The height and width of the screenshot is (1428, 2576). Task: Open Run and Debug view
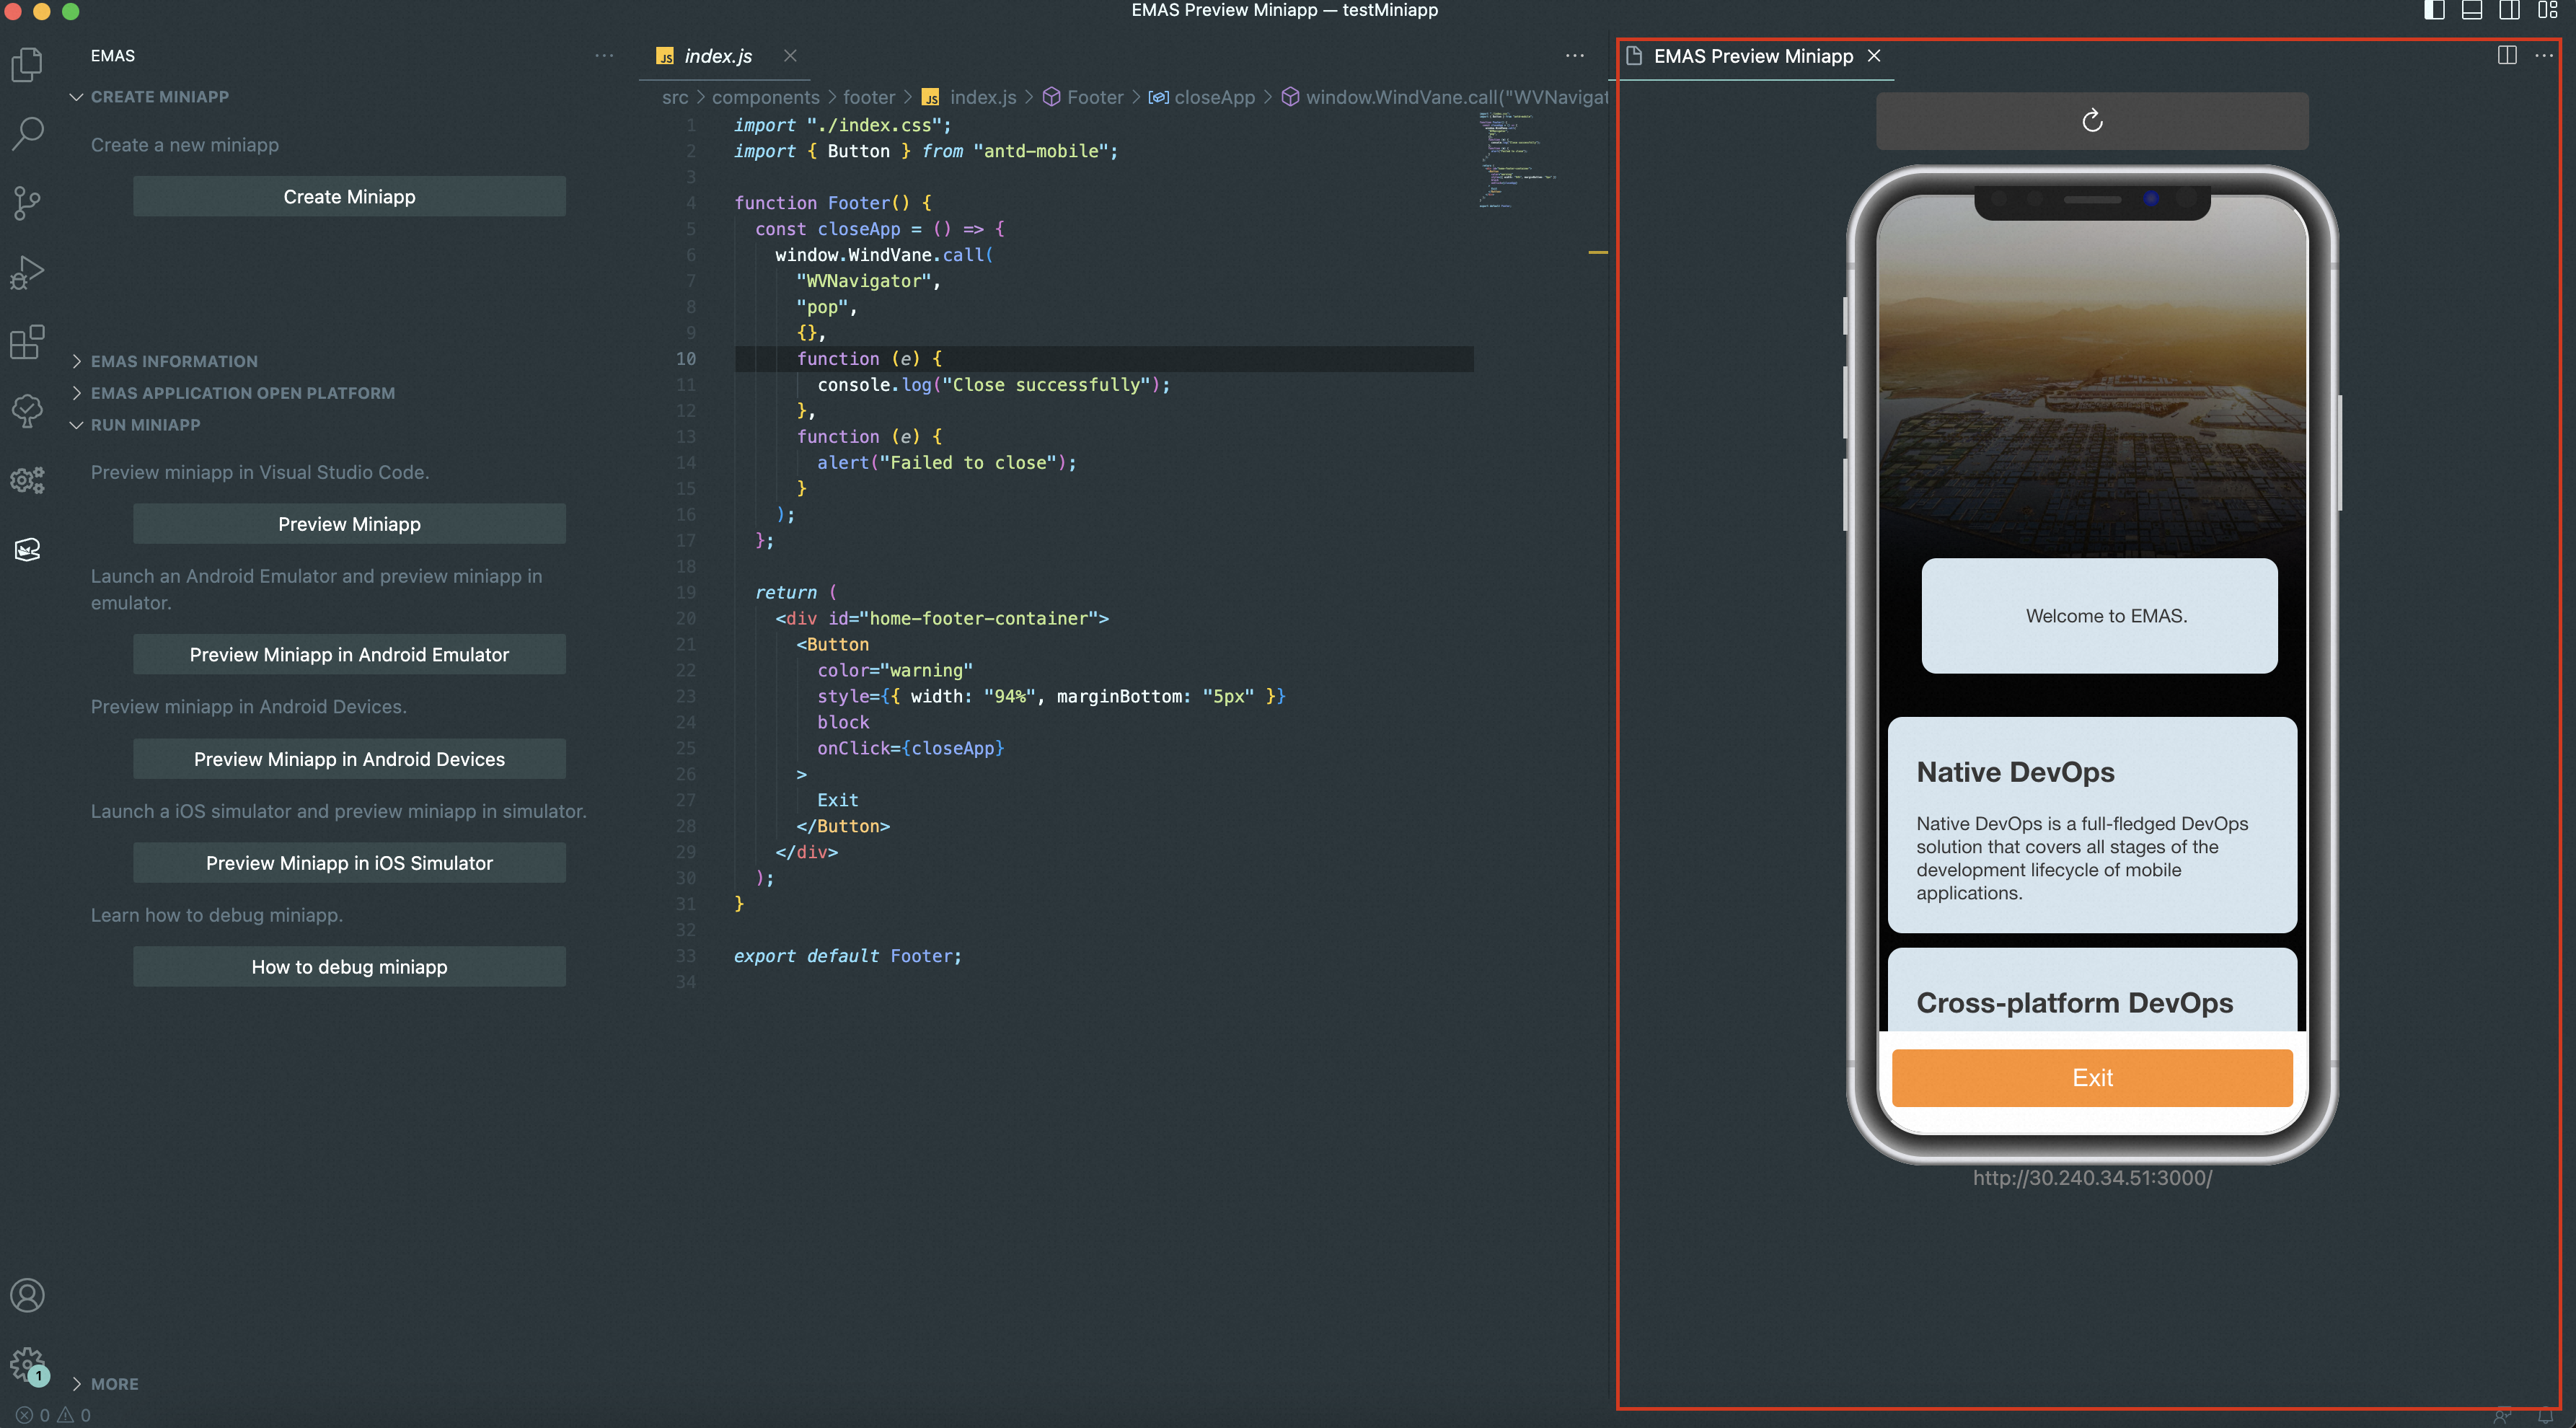27,272
